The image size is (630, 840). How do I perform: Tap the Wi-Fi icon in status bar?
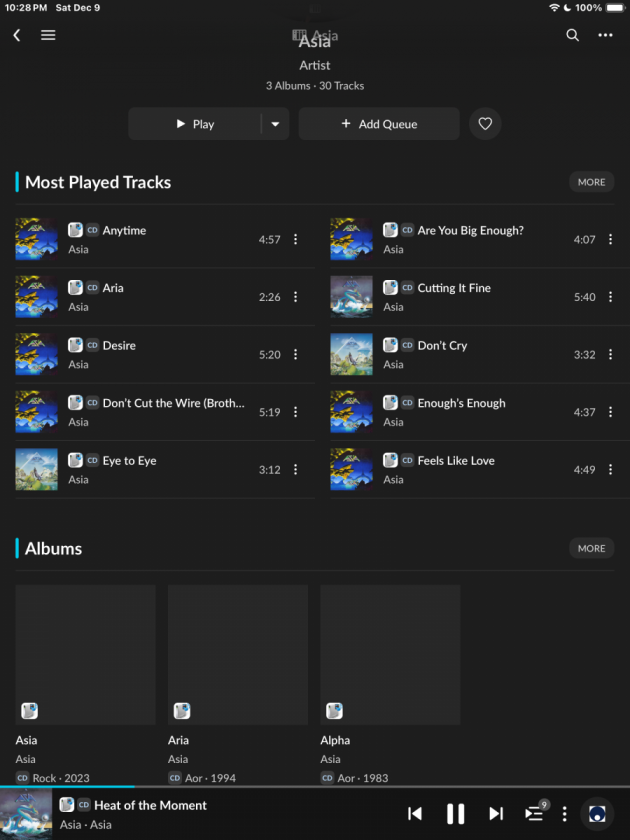coord(554,8)
